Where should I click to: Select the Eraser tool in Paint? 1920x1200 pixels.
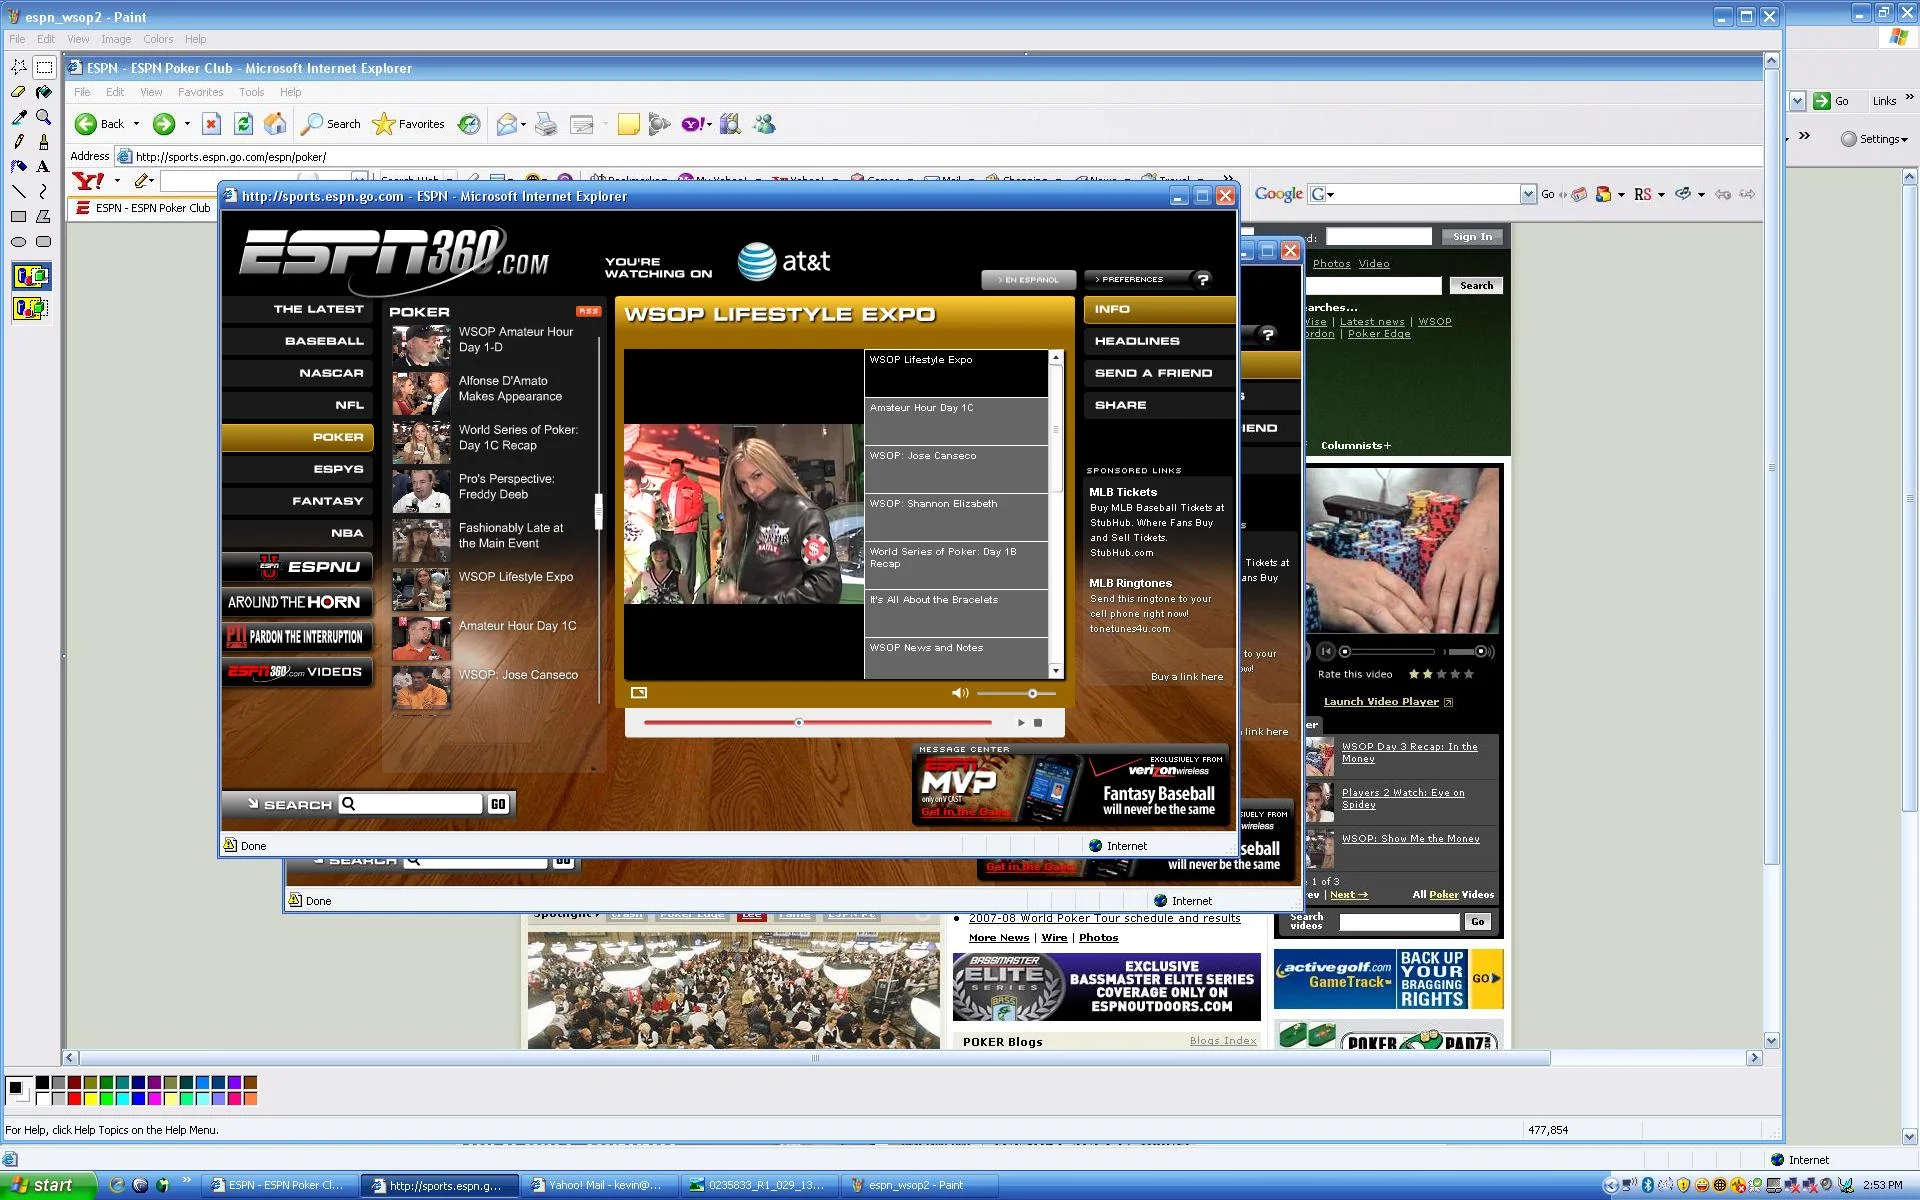[x=17, y=92]
